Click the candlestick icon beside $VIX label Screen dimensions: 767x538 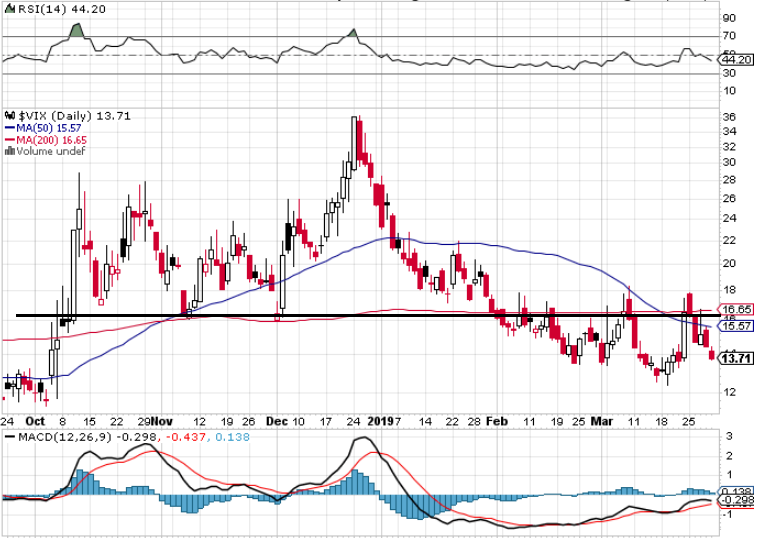(x=9, y=116)
